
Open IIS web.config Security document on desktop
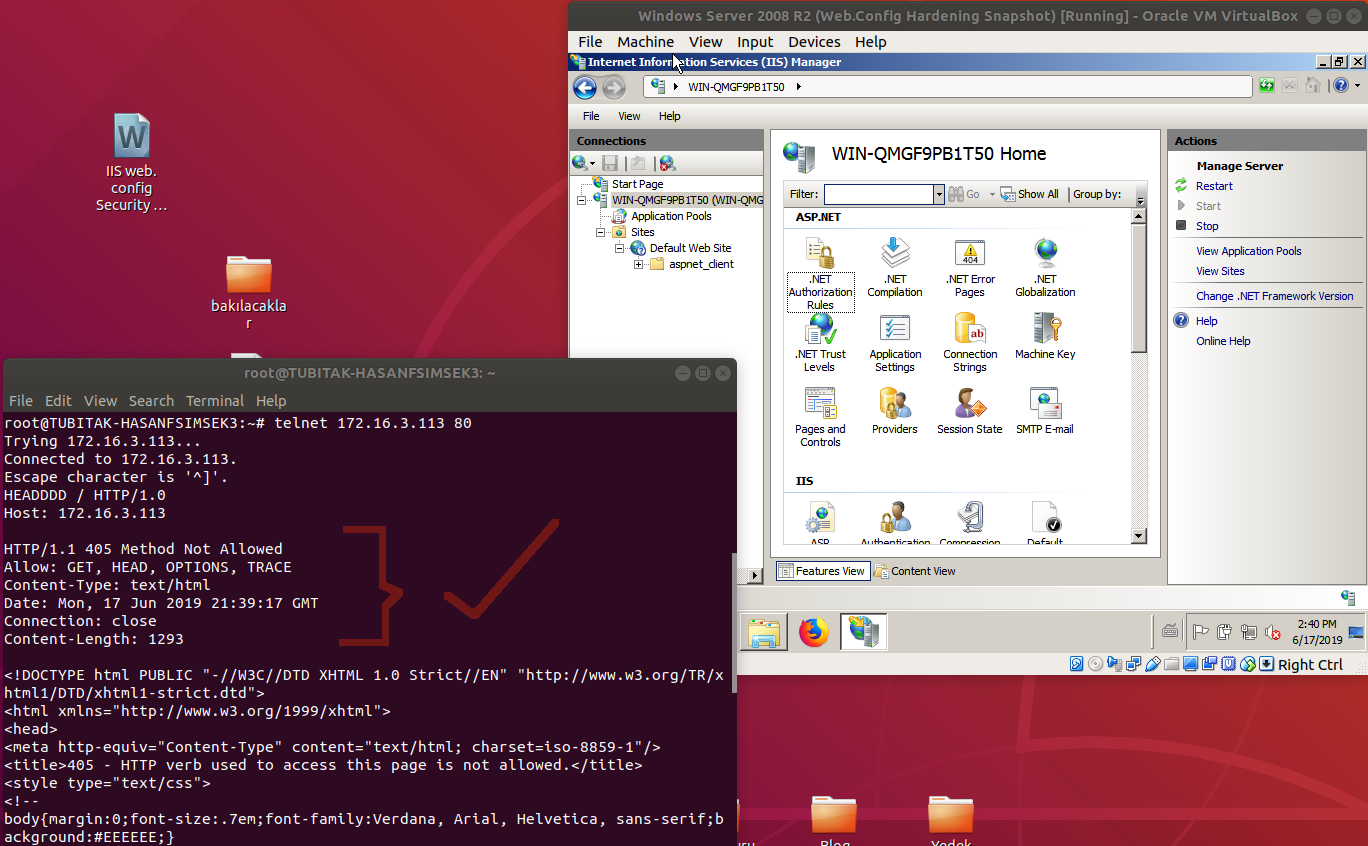pyautogui.click(x=131, y=163)
